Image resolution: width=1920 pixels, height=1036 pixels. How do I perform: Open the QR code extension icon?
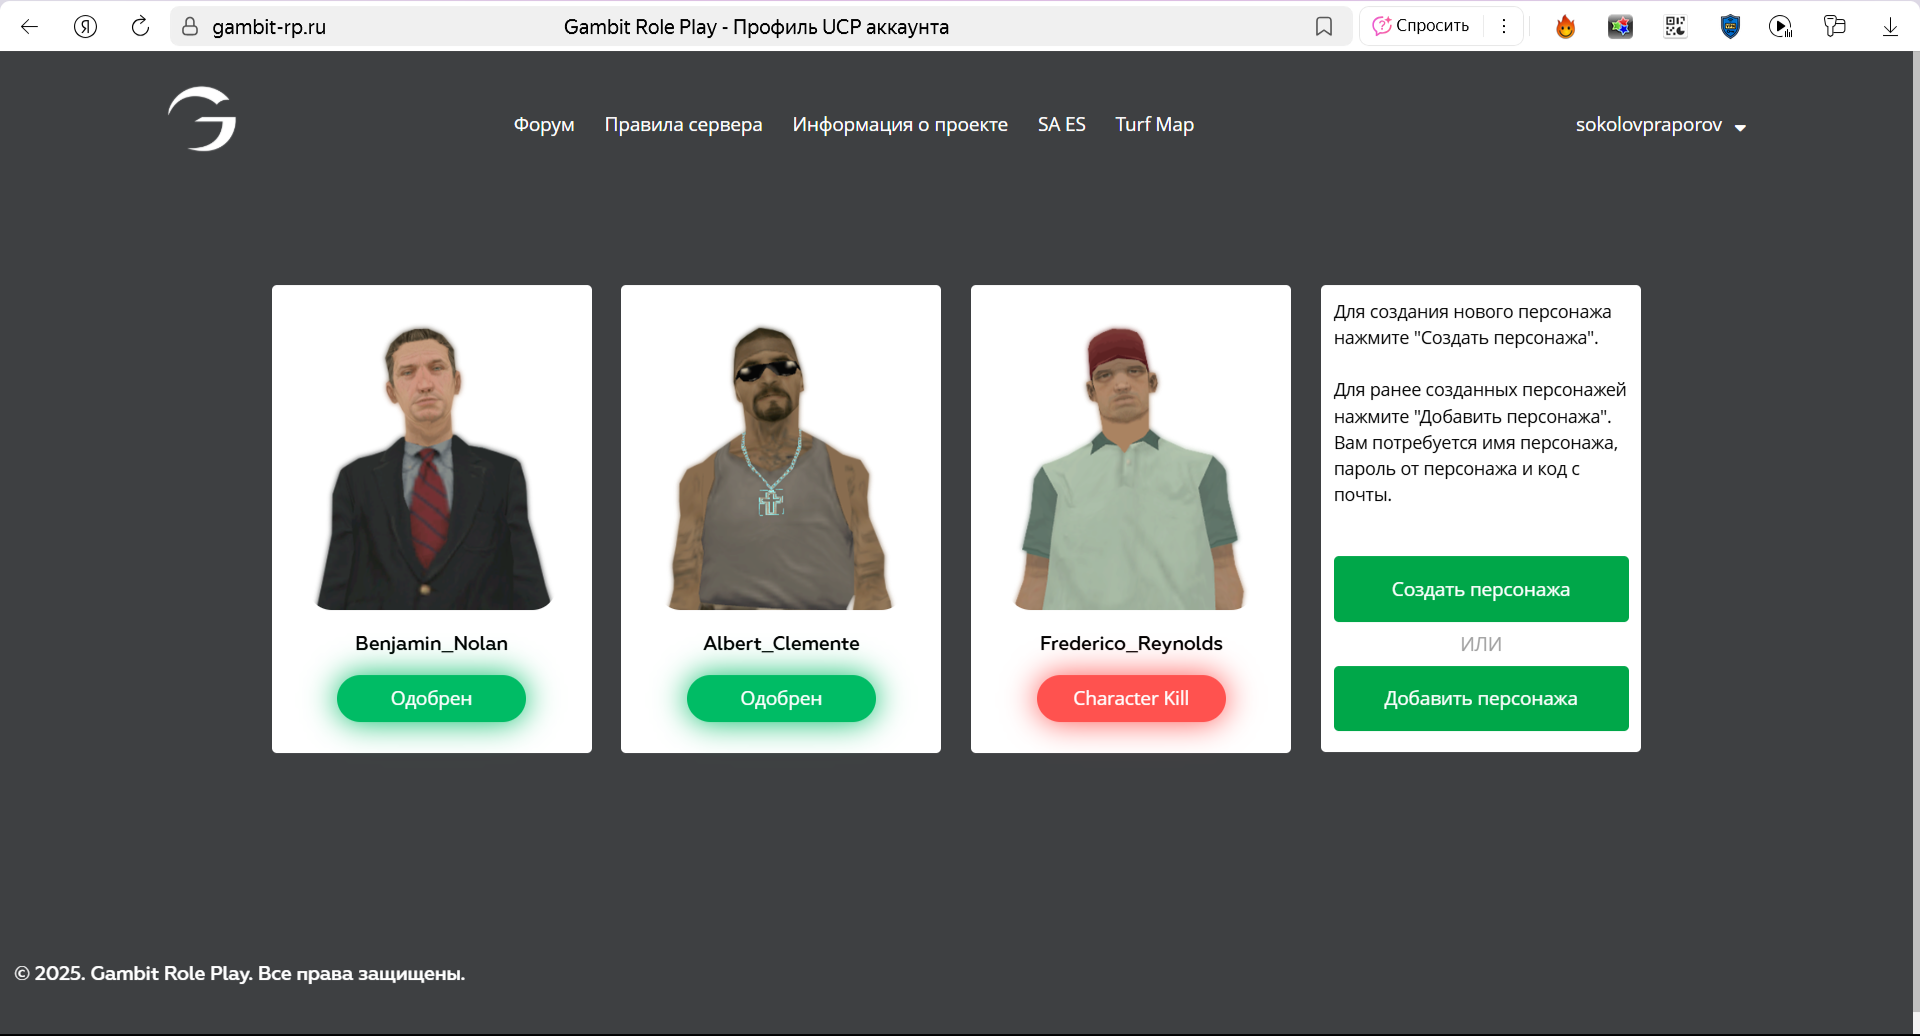1675,27
